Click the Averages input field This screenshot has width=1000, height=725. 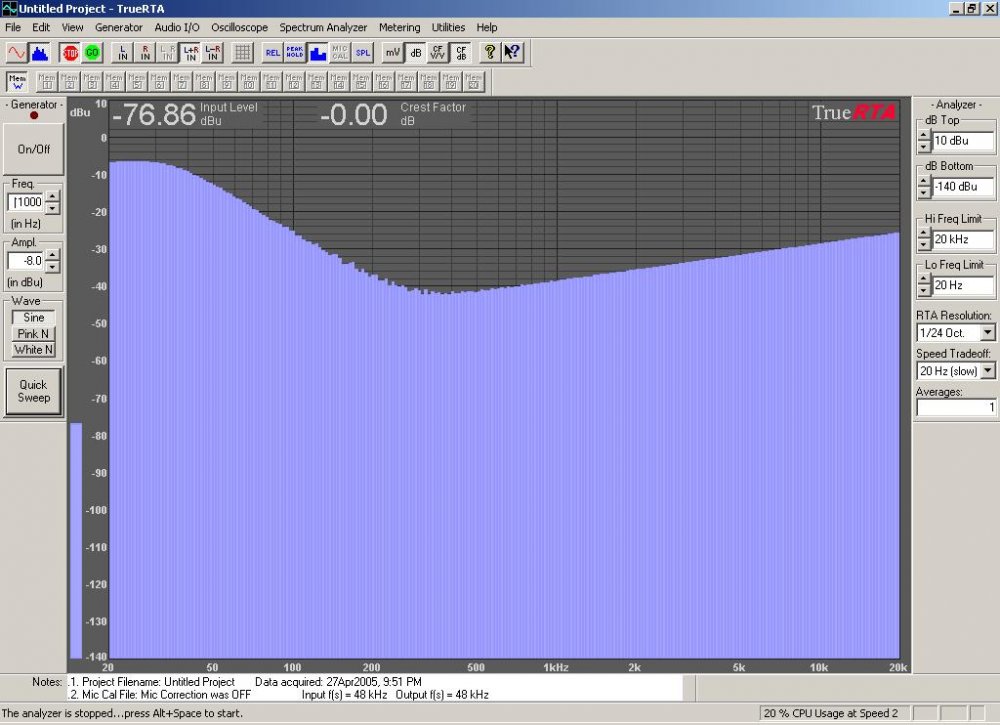coord(956,407)
